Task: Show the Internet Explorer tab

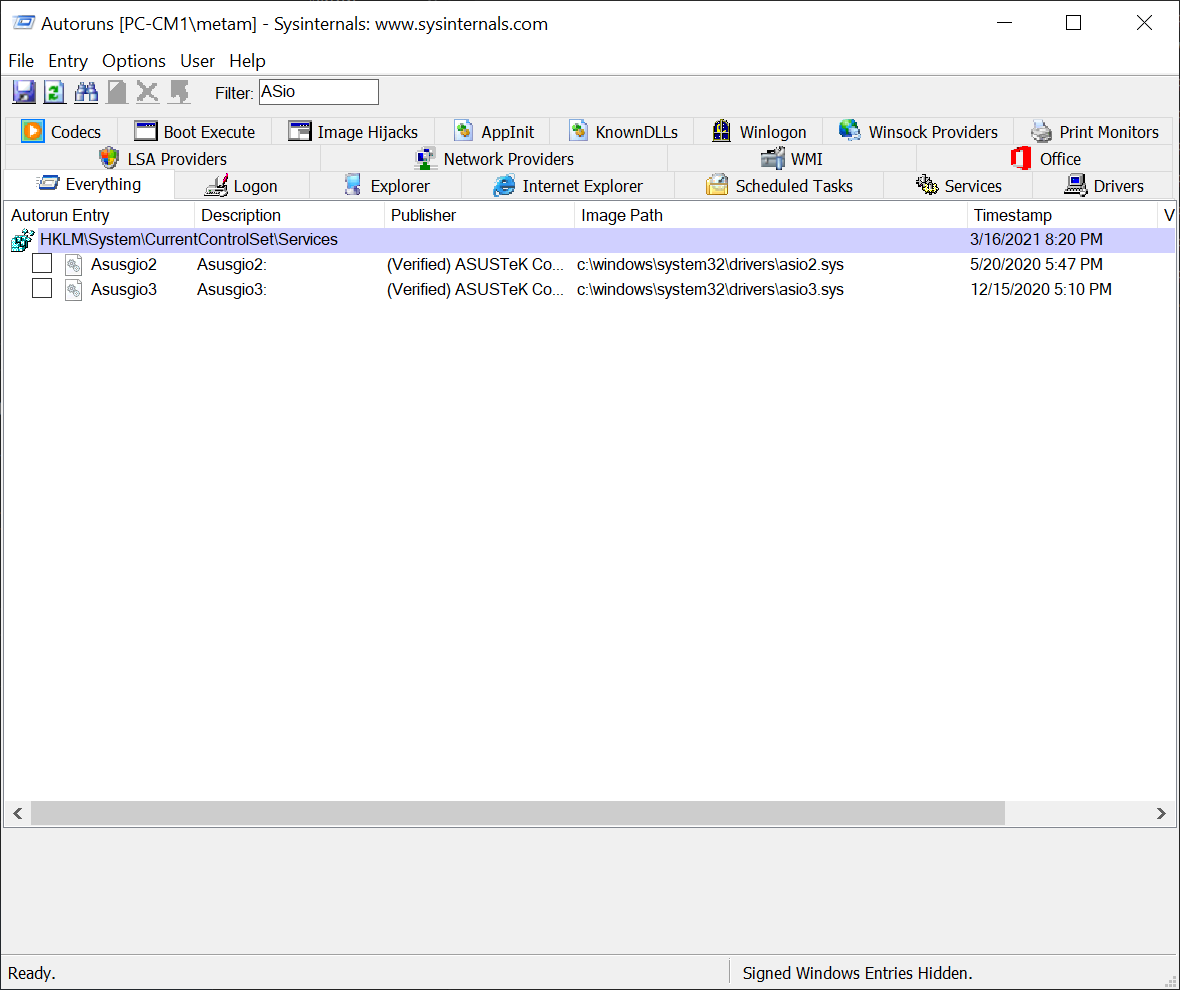Action: coord(568,186)
